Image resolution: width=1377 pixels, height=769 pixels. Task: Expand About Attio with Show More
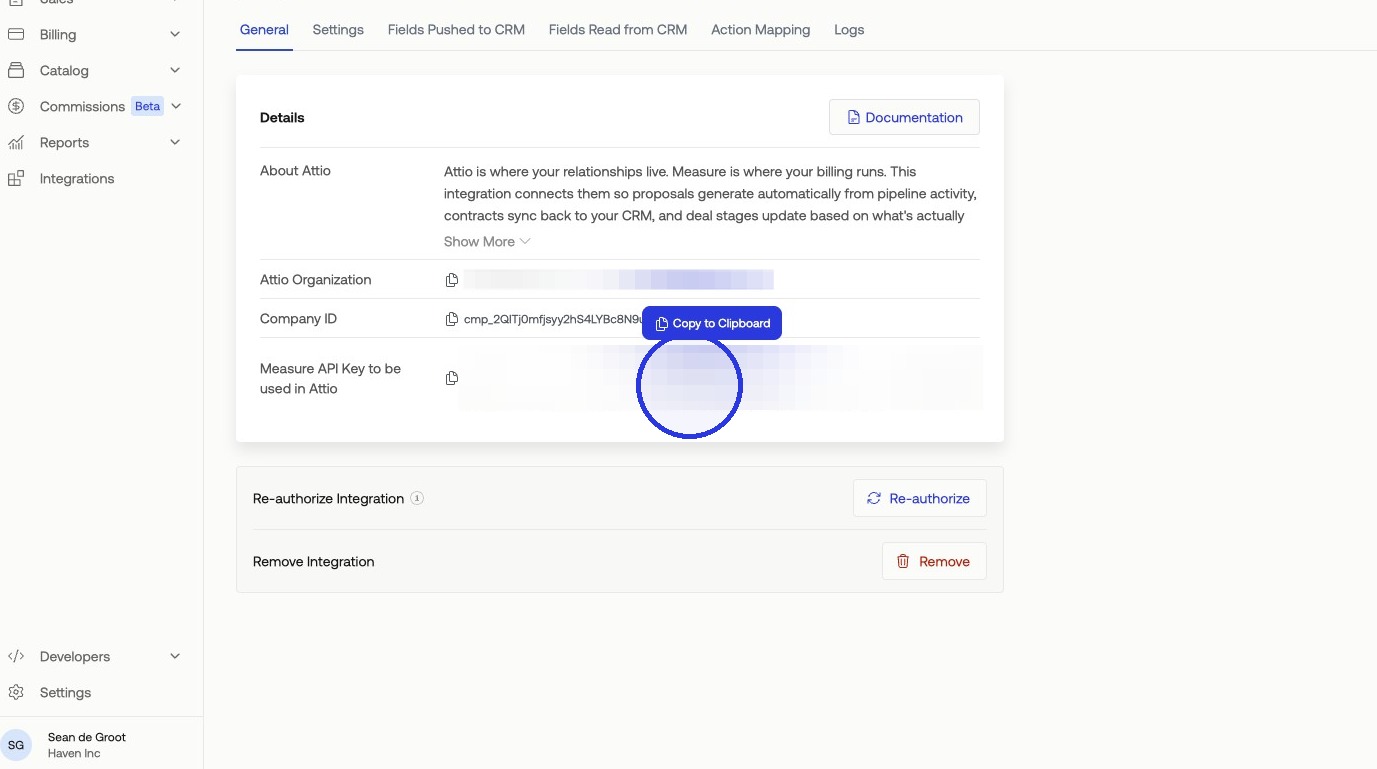[487, 241]
